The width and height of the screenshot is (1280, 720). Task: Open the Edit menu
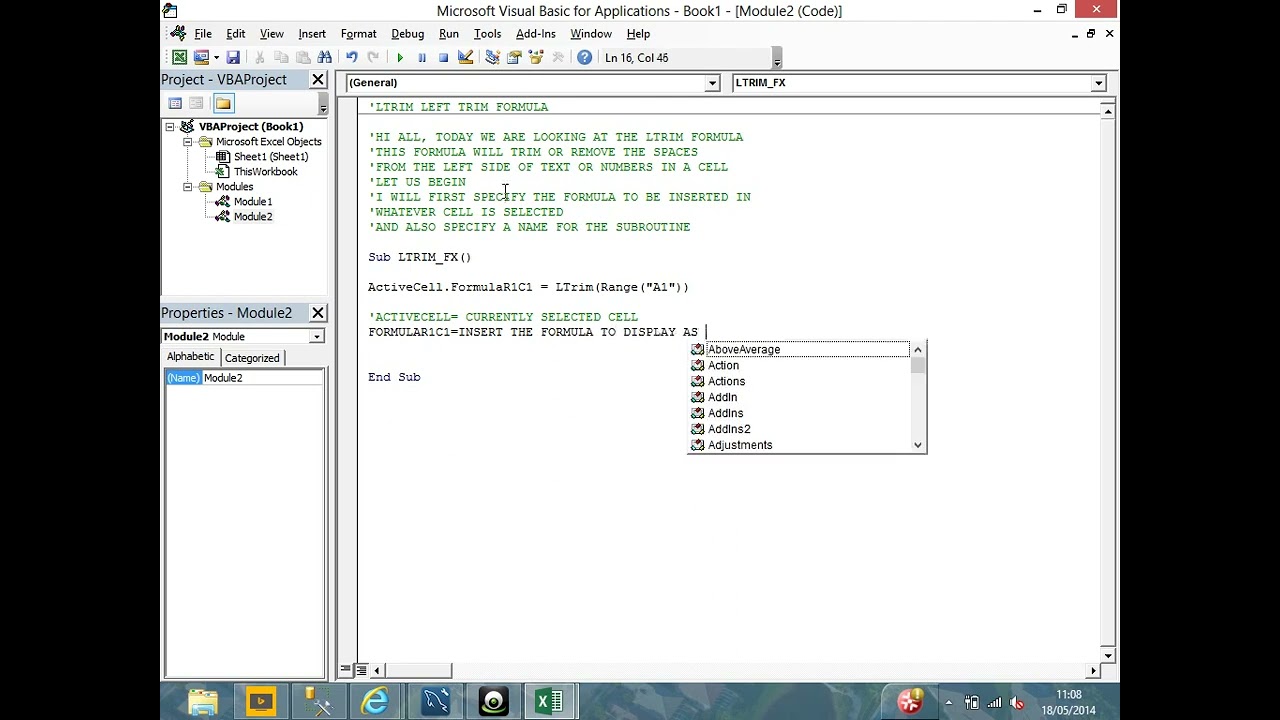pyautogui.click(x=236, y=34)
